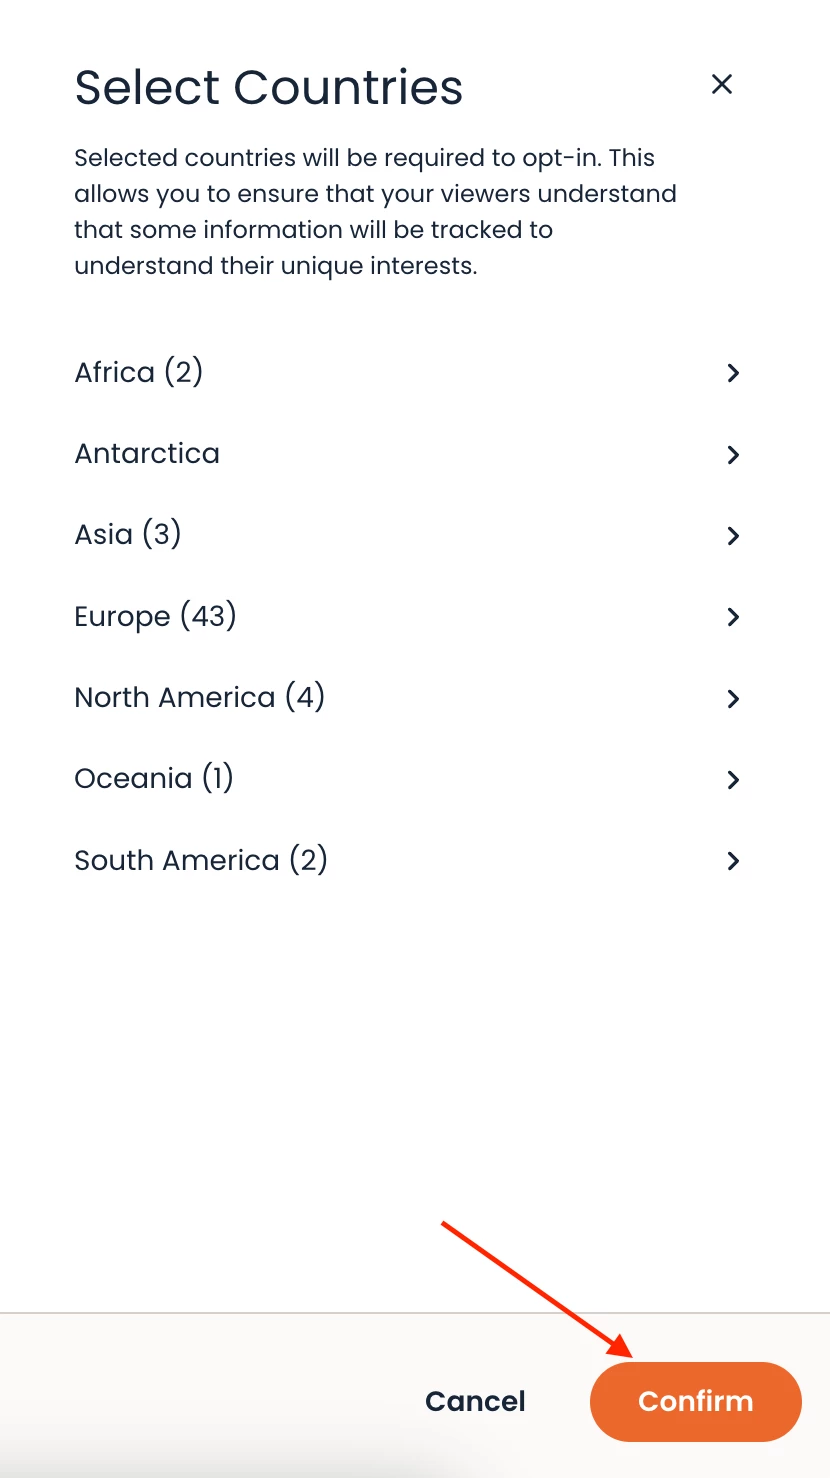Click the (43) count next to Europe
Viewport: 830px width, 1478px height.
[208, 616]
